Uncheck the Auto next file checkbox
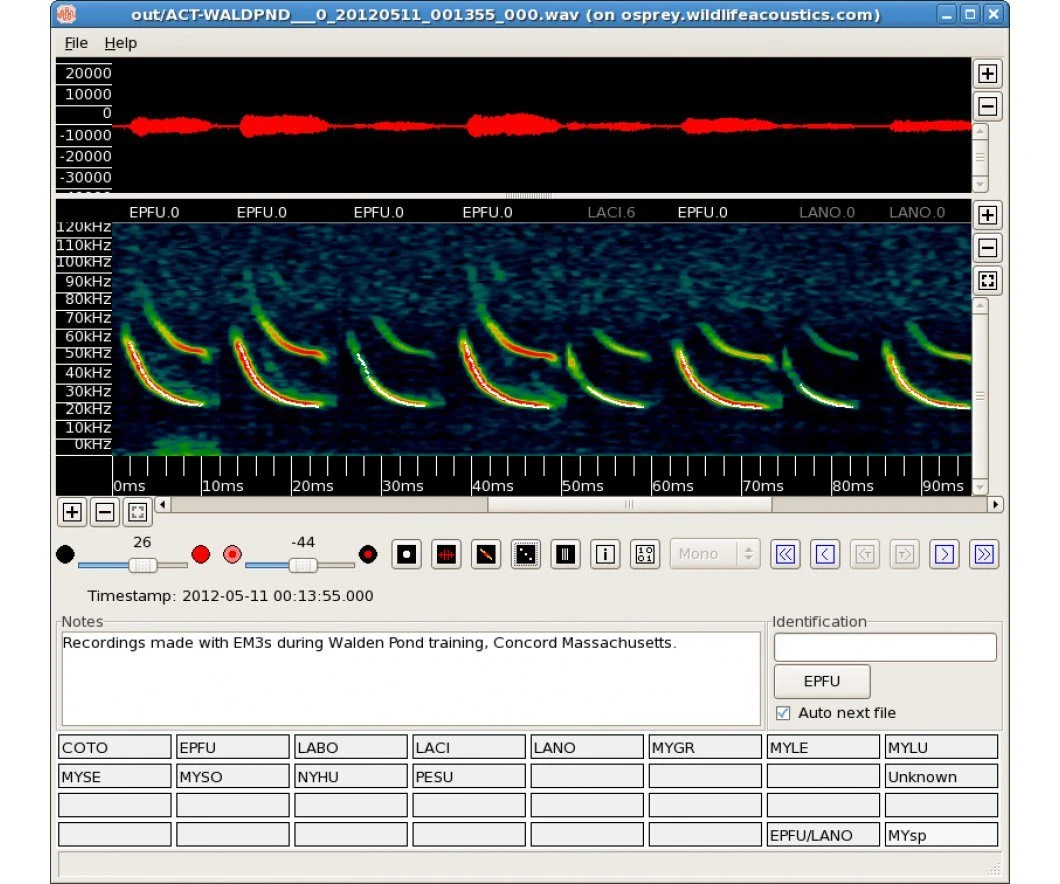 (x=783, y=713)
